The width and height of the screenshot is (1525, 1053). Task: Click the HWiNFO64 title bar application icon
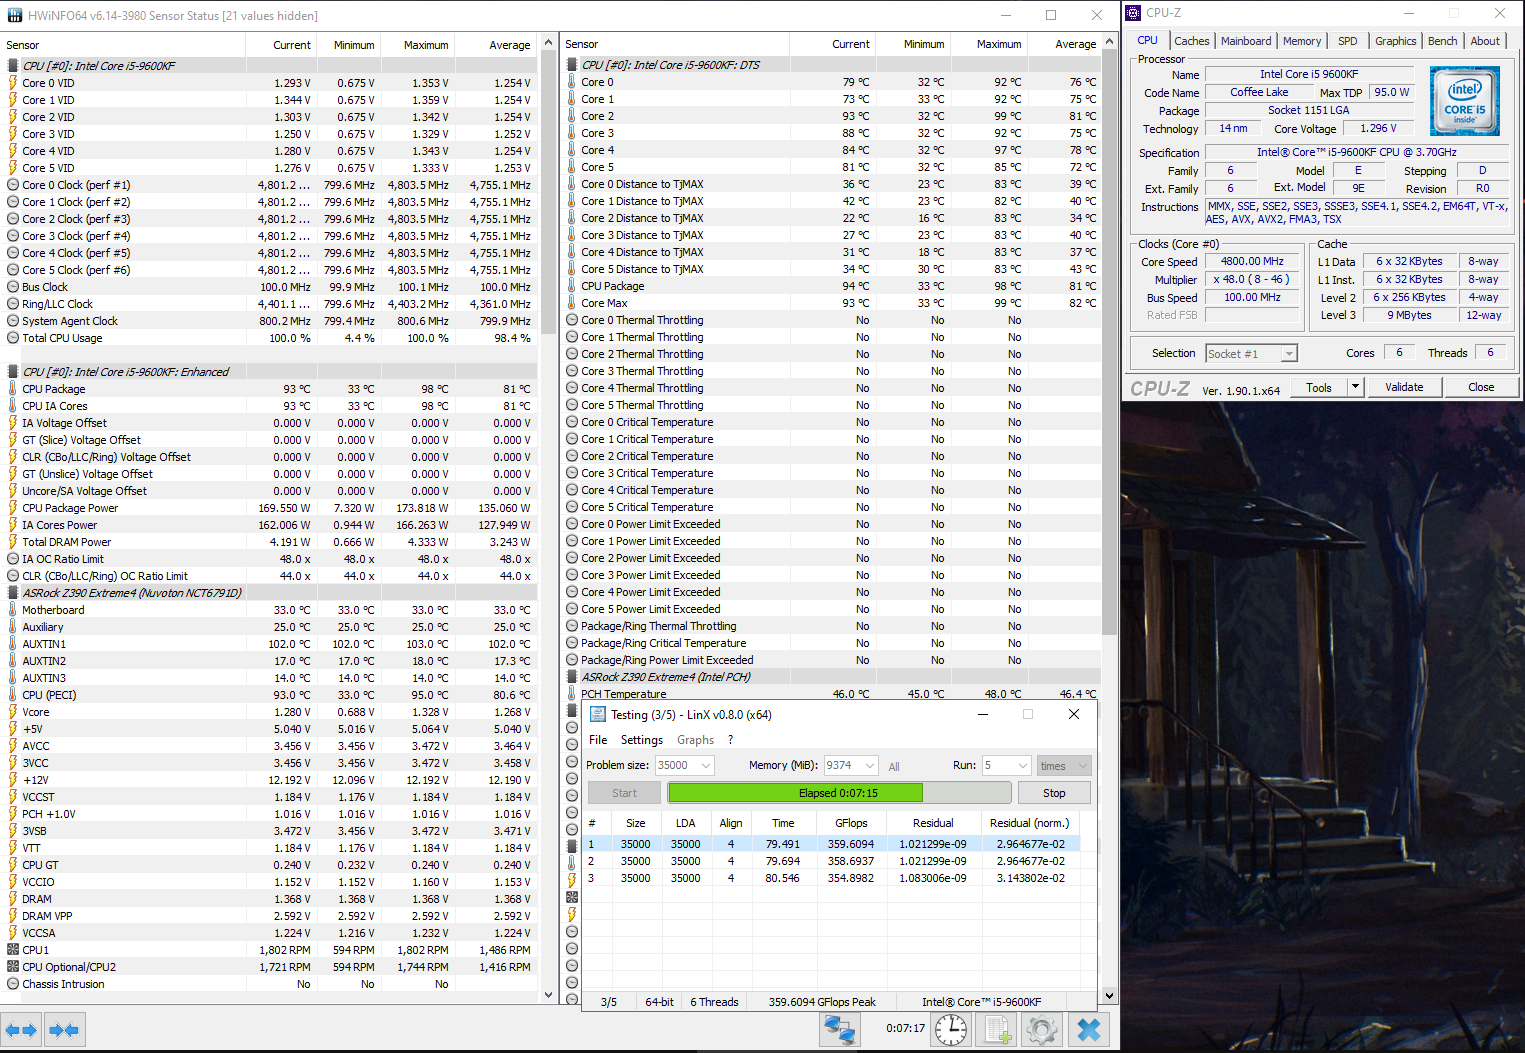15,15
